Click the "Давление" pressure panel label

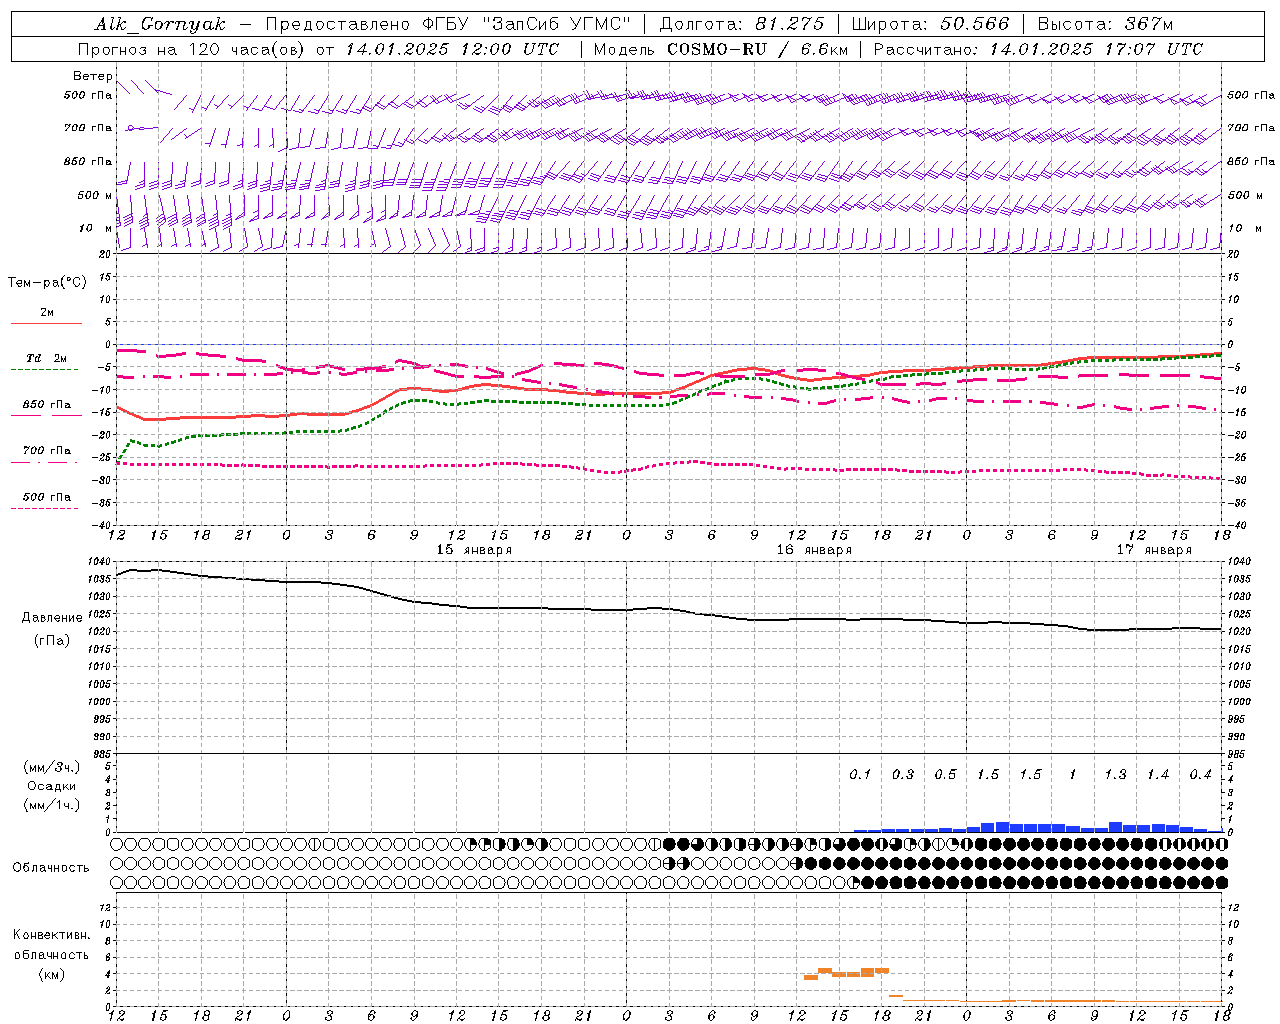click(x=52, y=618)
